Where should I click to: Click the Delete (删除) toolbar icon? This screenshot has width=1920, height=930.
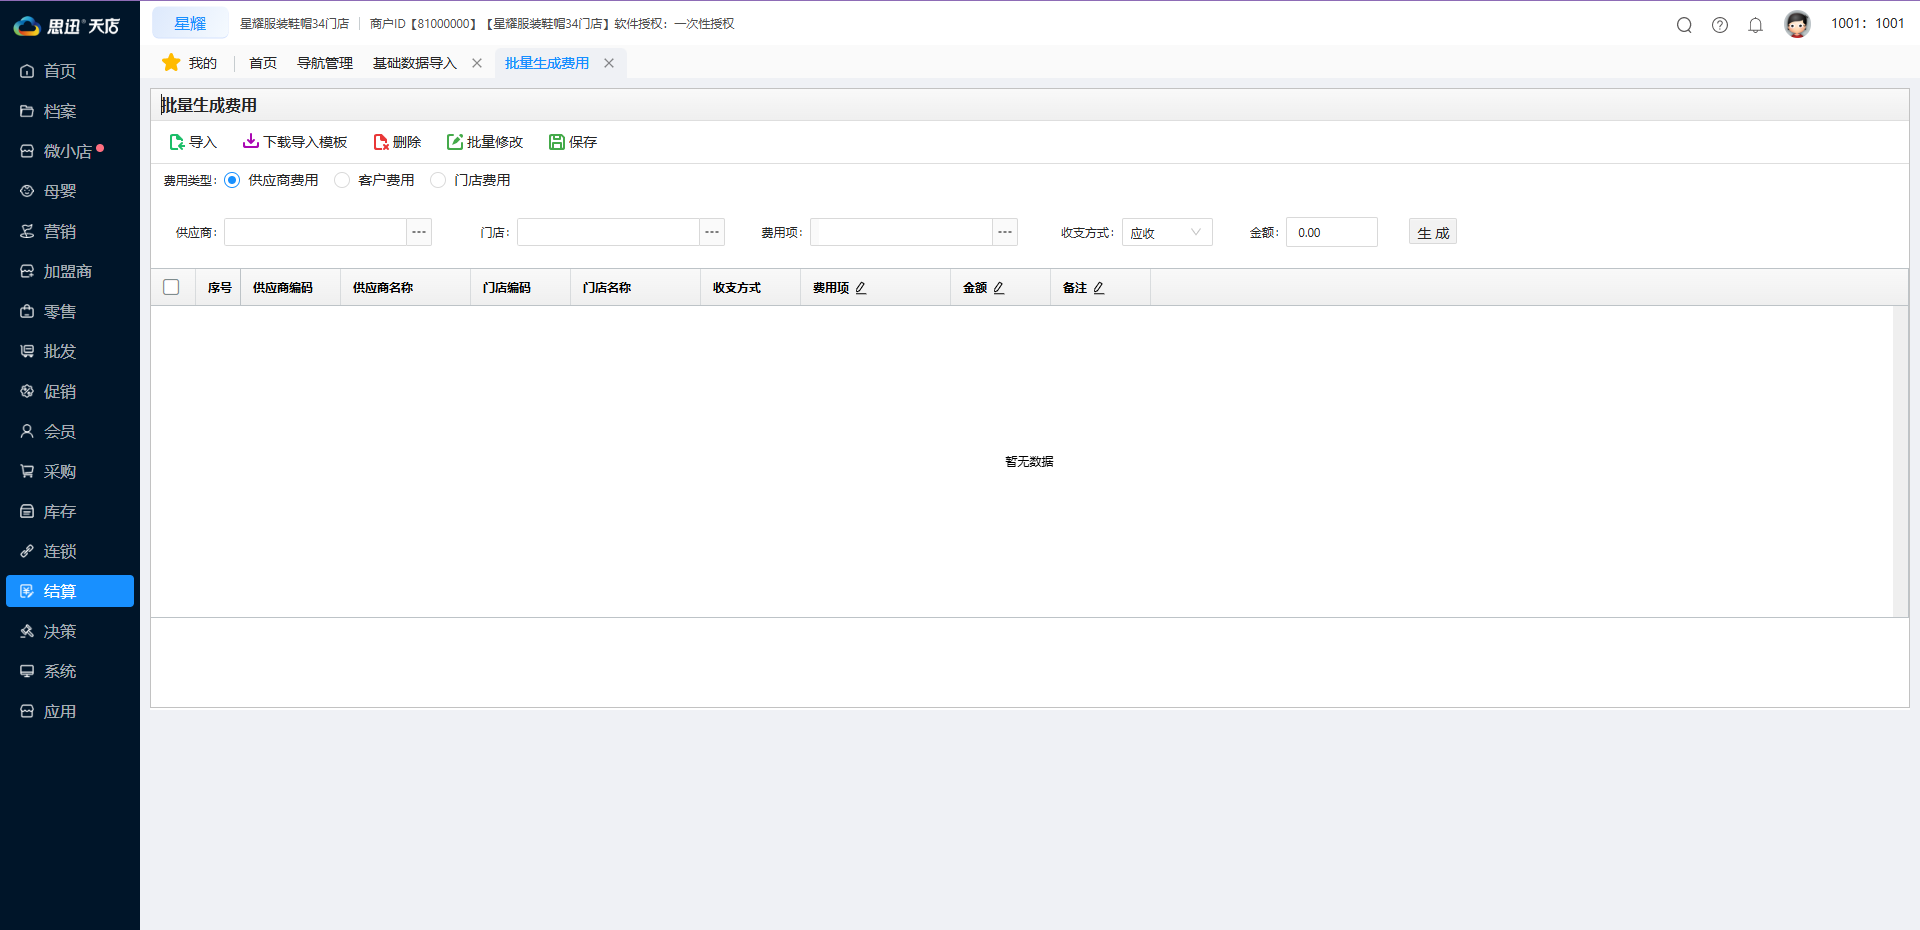[381, 142]
